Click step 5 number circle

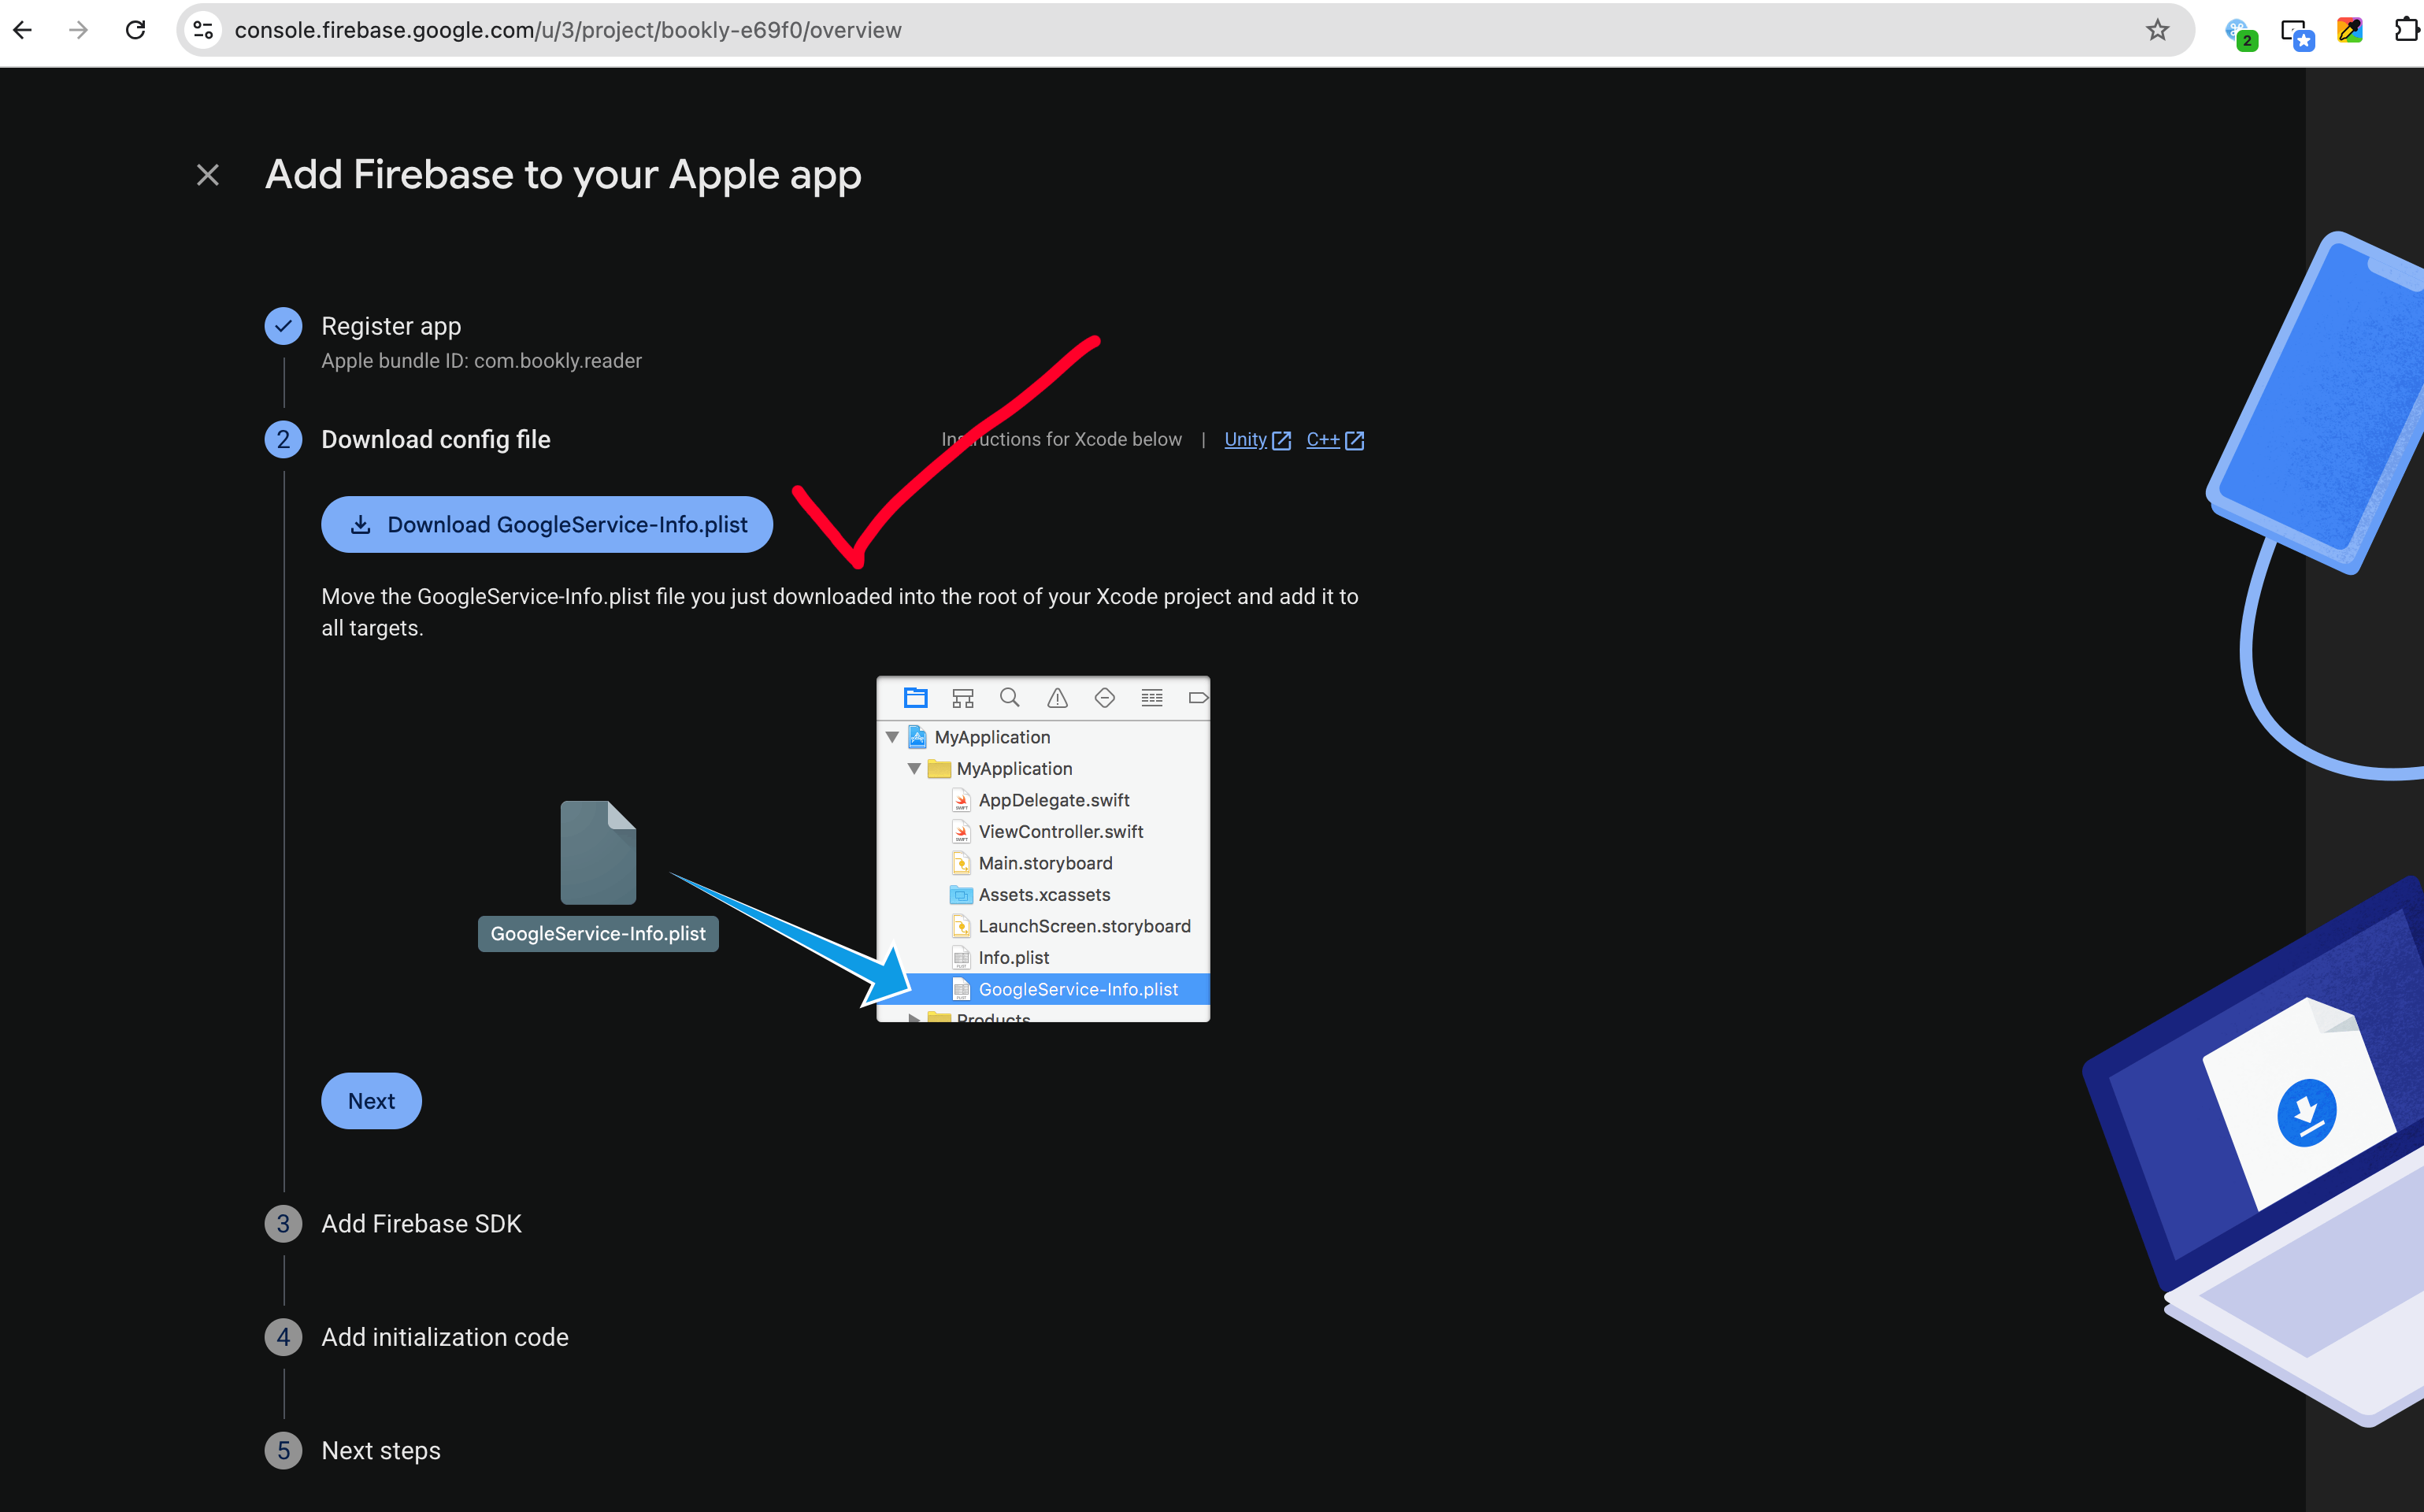tap(283, 1451)
